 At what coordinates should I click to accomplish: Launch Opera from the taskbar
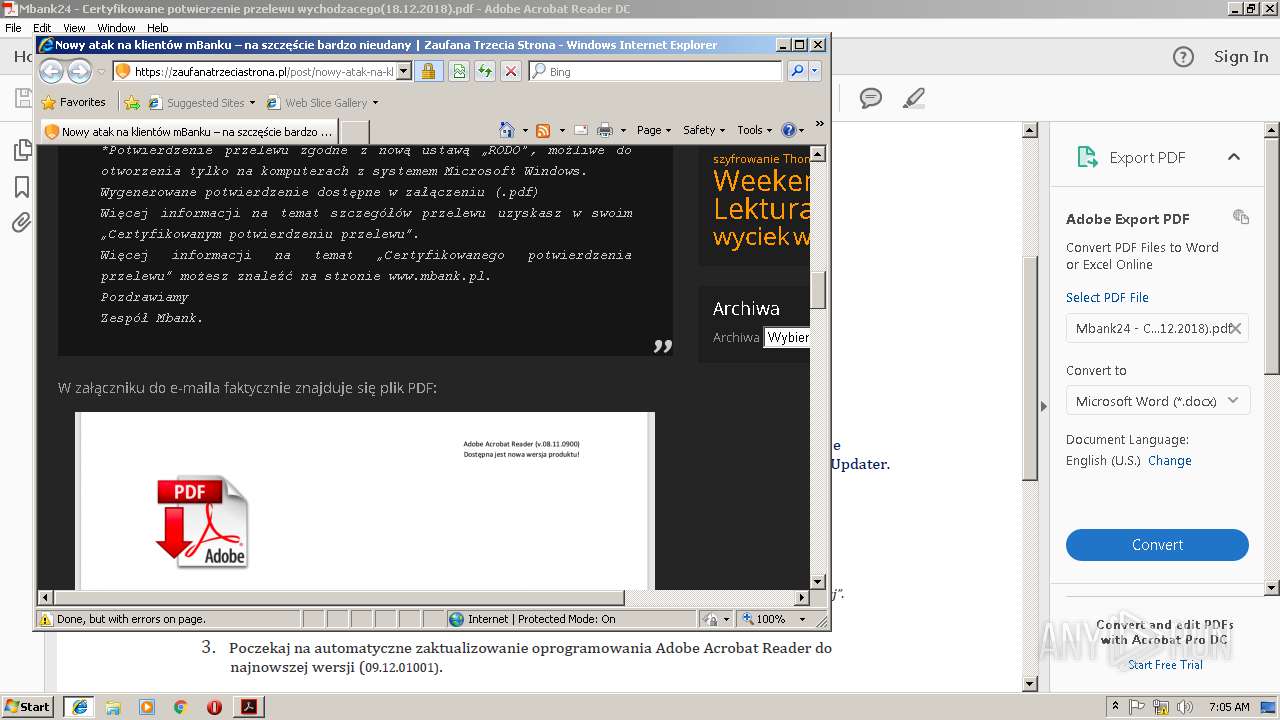[214, 707]
